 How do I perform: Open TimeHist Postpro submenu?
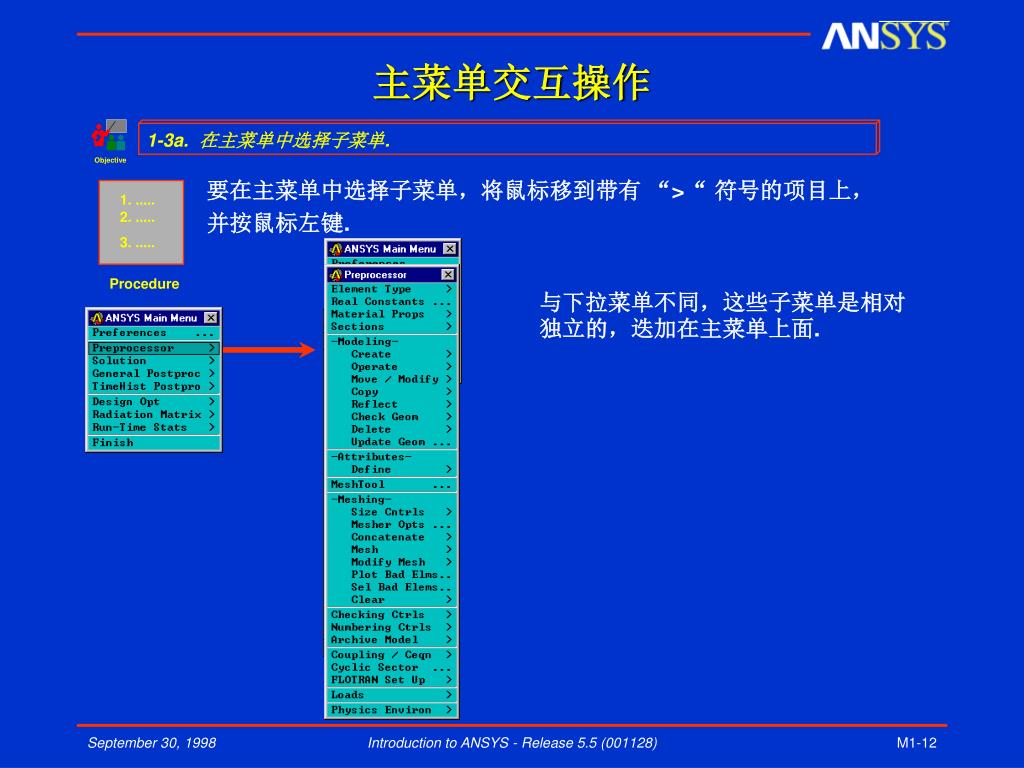coord(153,386)
